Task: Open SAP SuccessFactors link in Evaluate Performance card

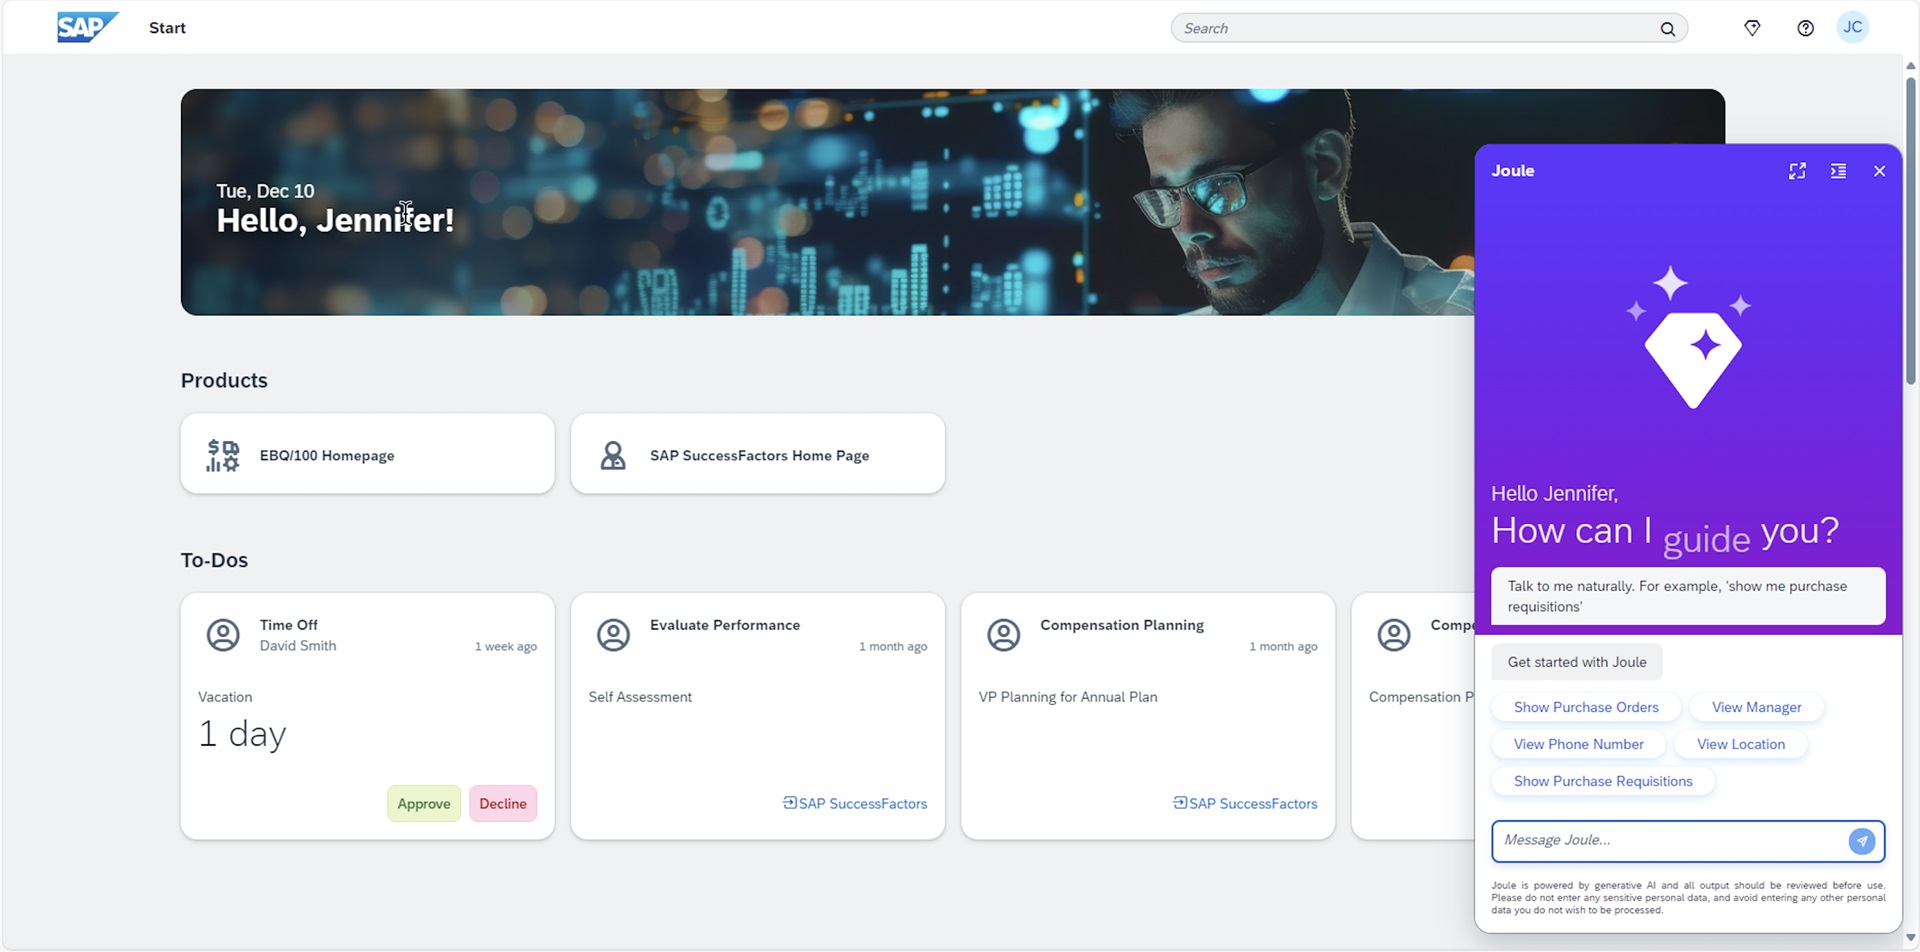Action: coord(855,804)
